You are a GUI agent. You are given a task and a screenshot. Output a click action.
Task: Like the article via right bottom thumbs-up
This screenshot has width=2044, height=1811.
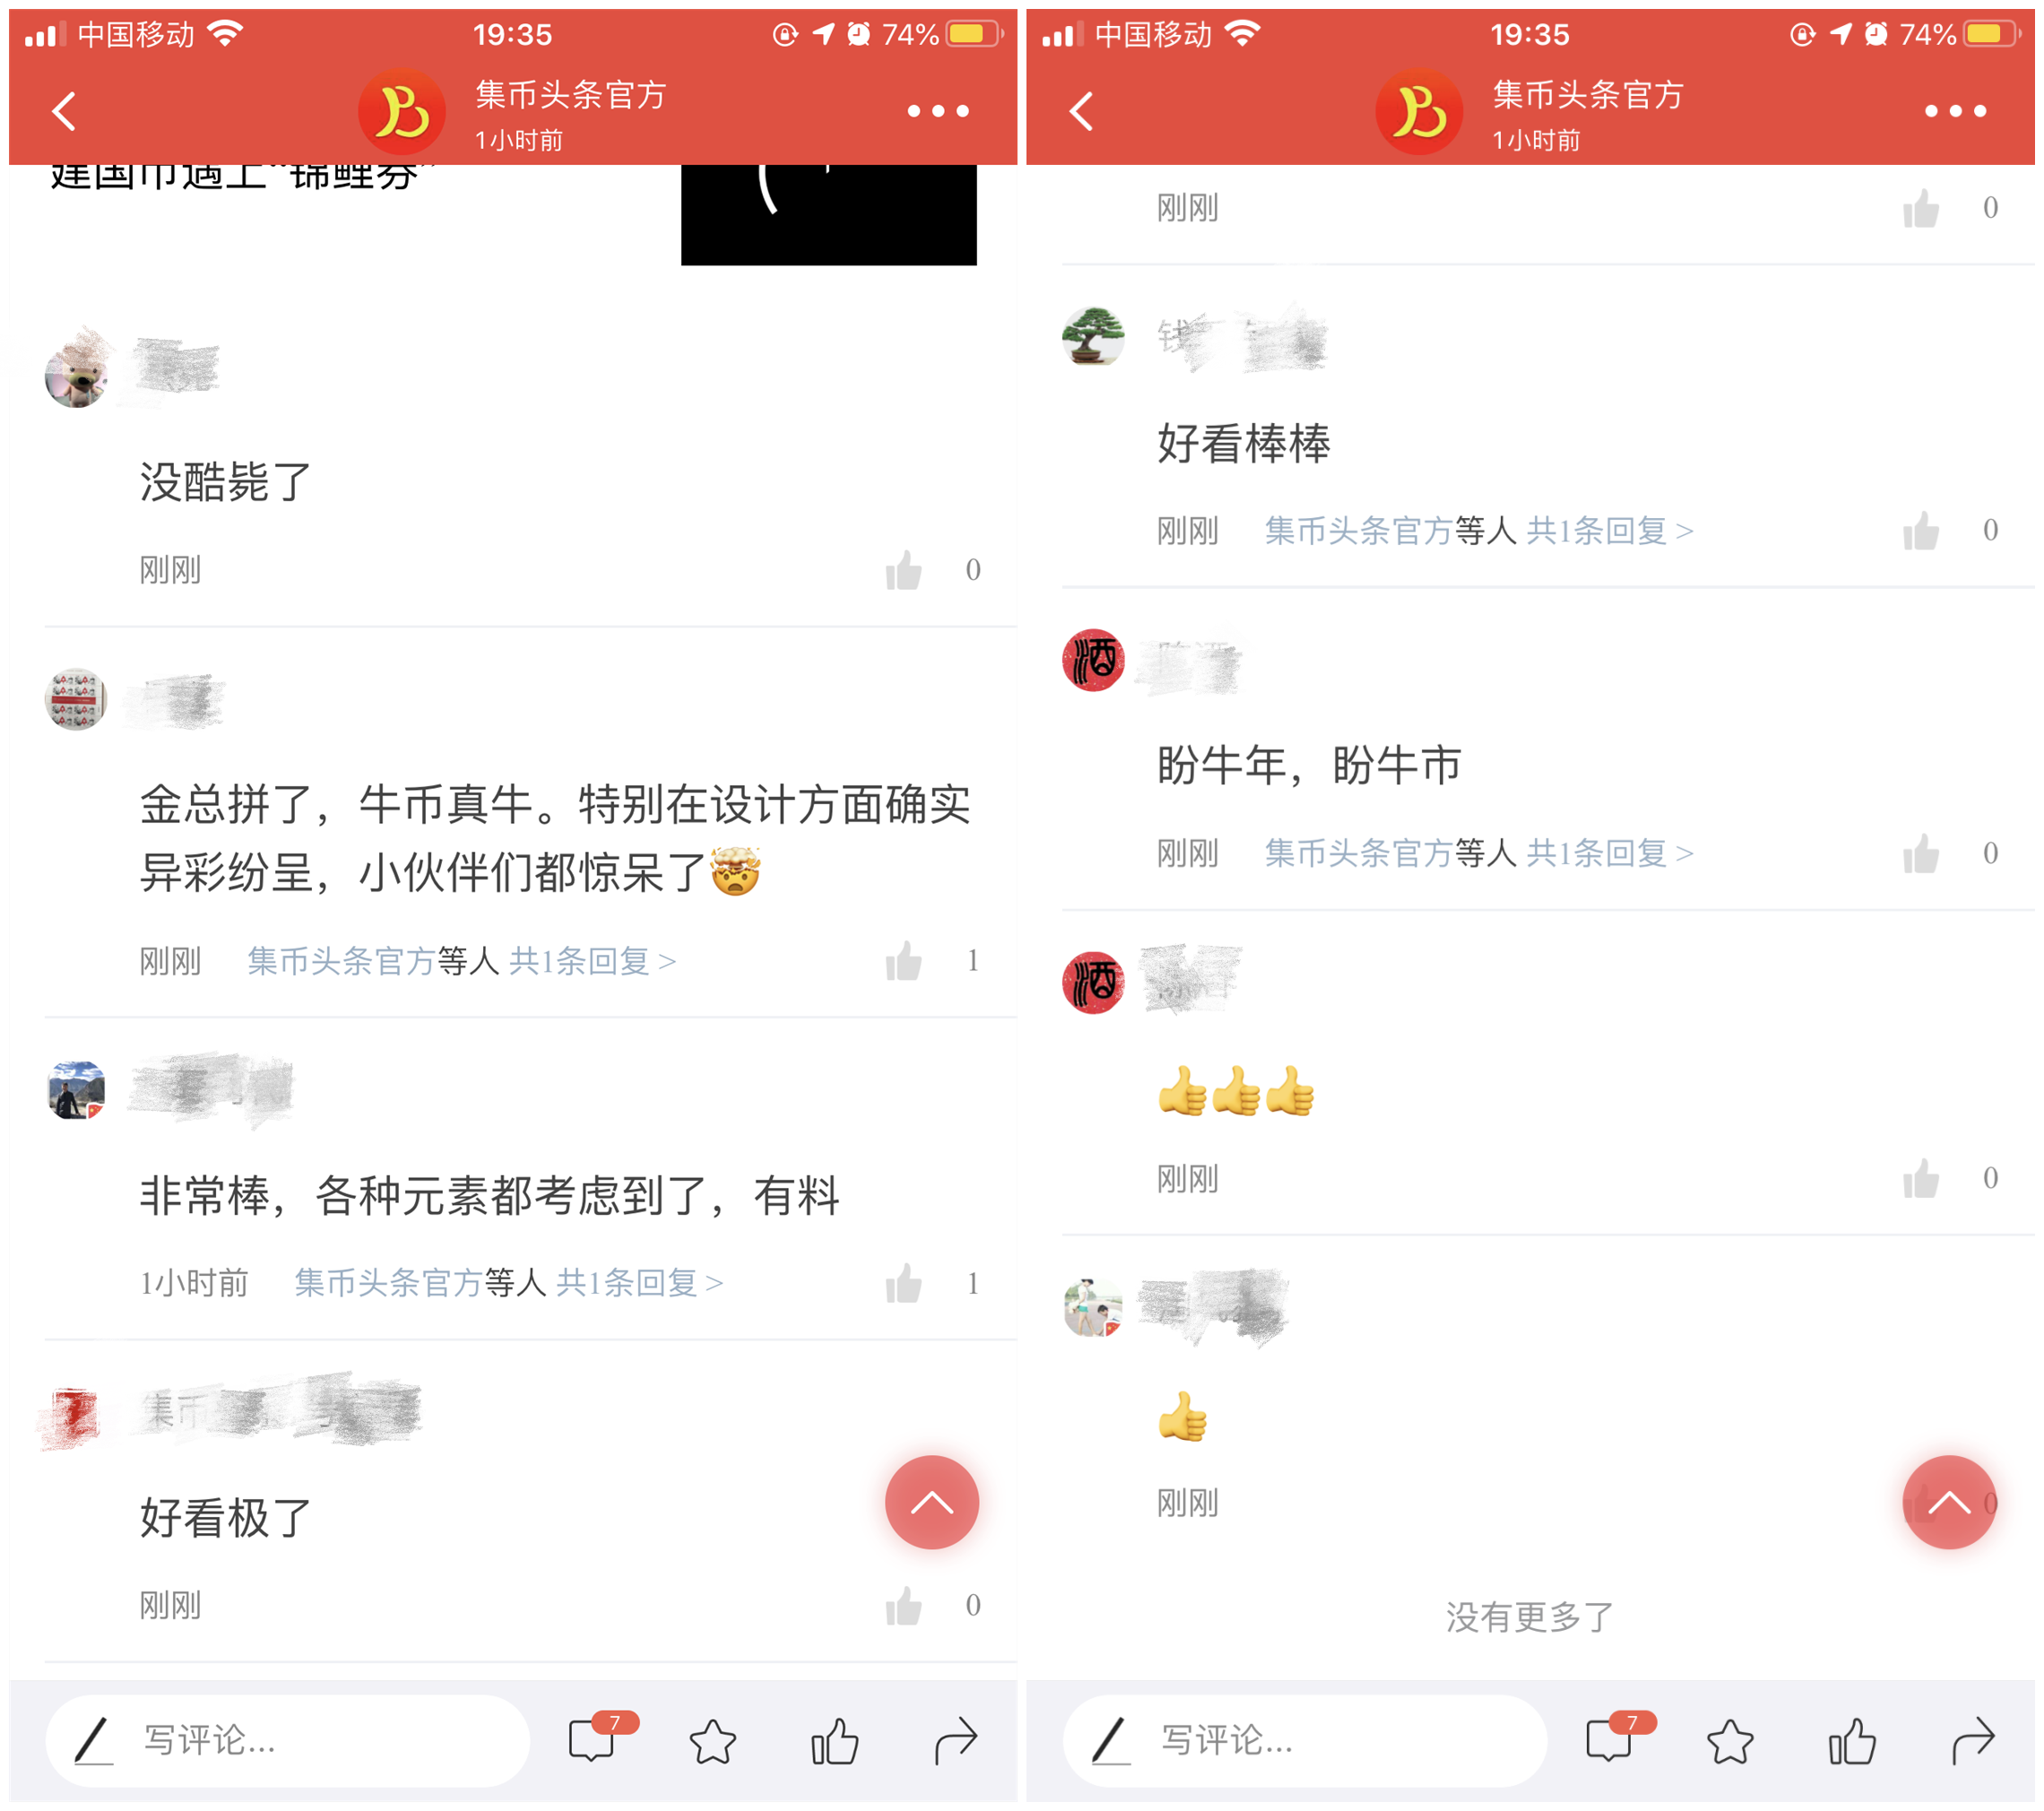pyautogui.click(x=1852, y=1741)
